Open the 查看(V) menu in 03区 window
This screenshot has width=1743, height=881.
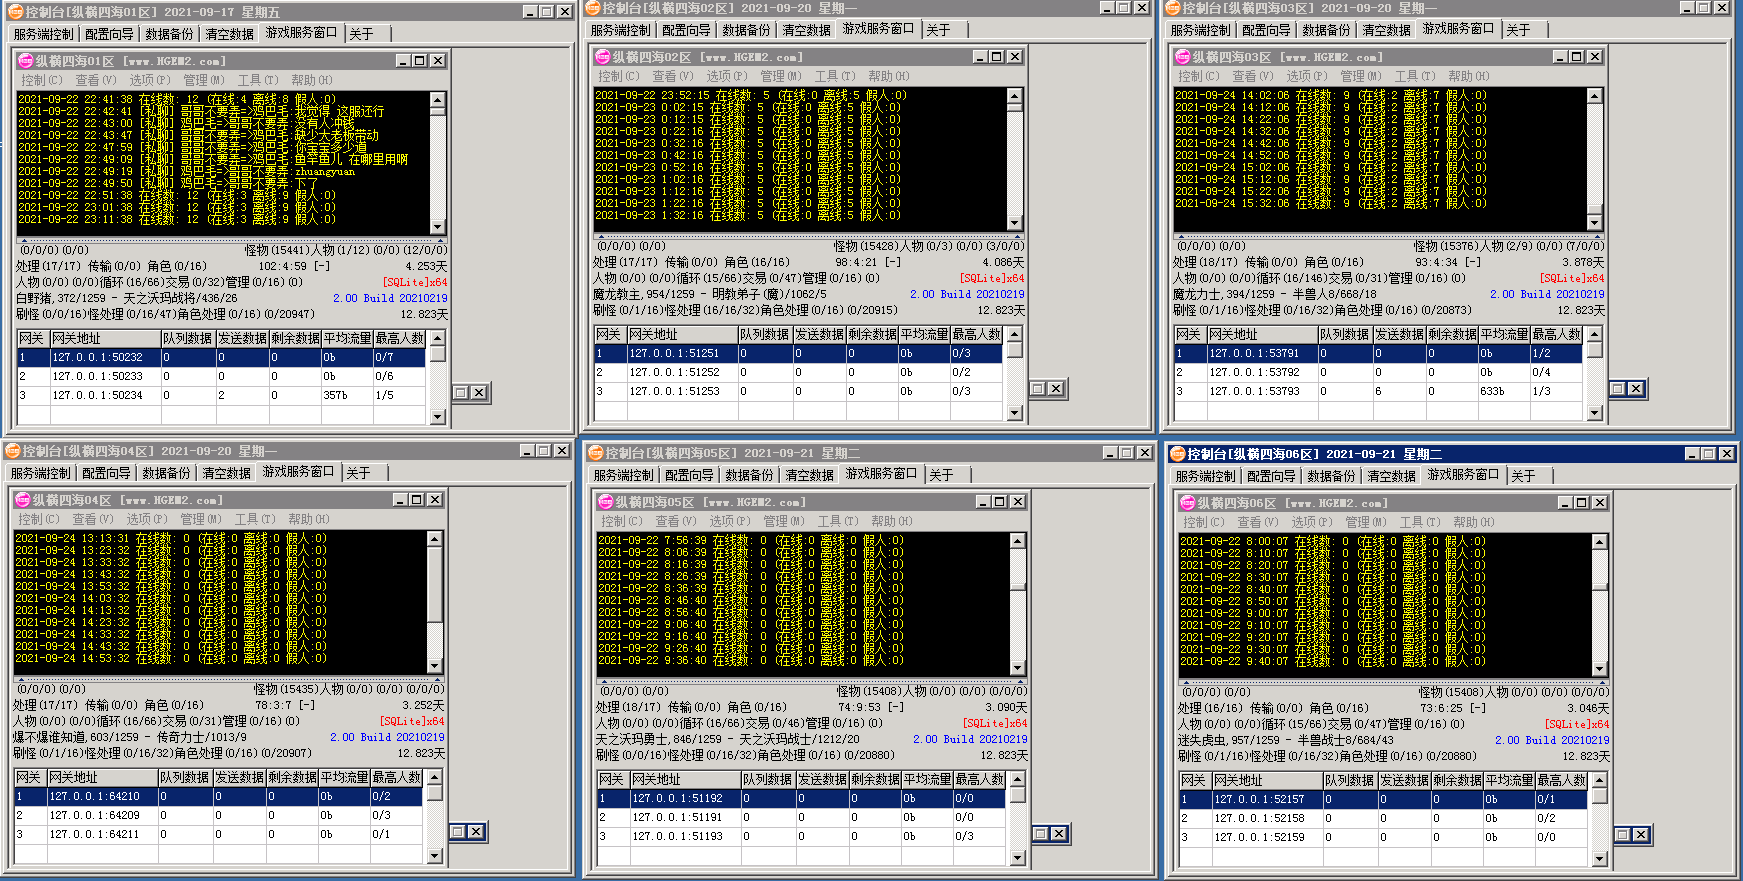click(1252, 76)
